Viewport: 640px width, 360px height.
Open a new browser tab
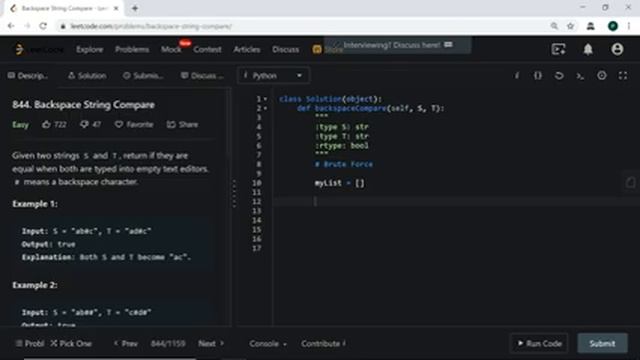[135, 8]
